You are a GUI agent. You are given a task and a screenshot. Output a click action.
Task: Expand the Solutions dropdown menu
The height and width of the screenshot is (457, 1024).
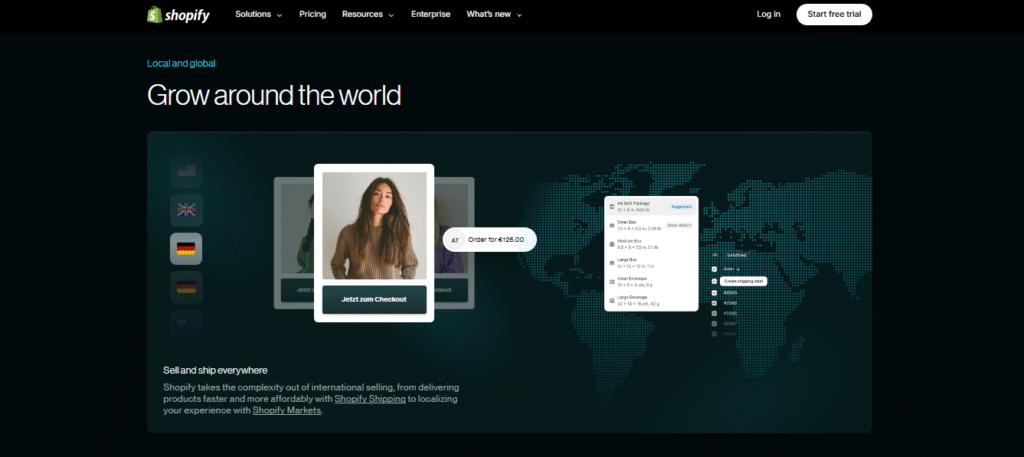pos(259,14)
